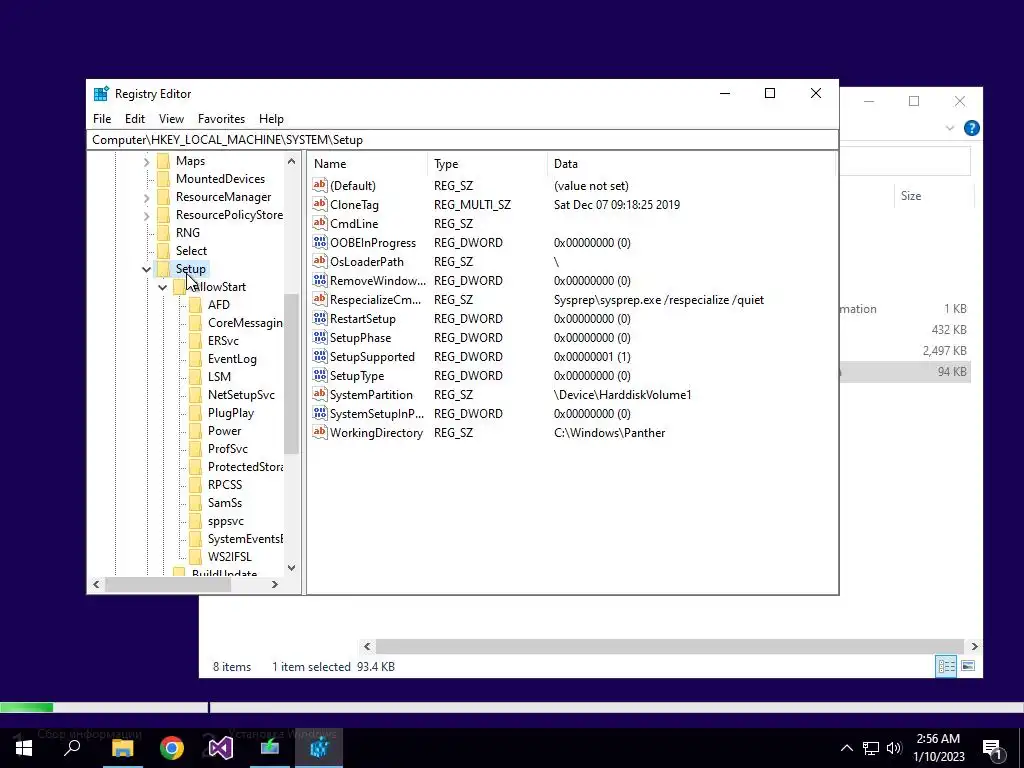This screenshot has height=768, width=1024.
Task: Open the View menu
Action: click(171, 119)
